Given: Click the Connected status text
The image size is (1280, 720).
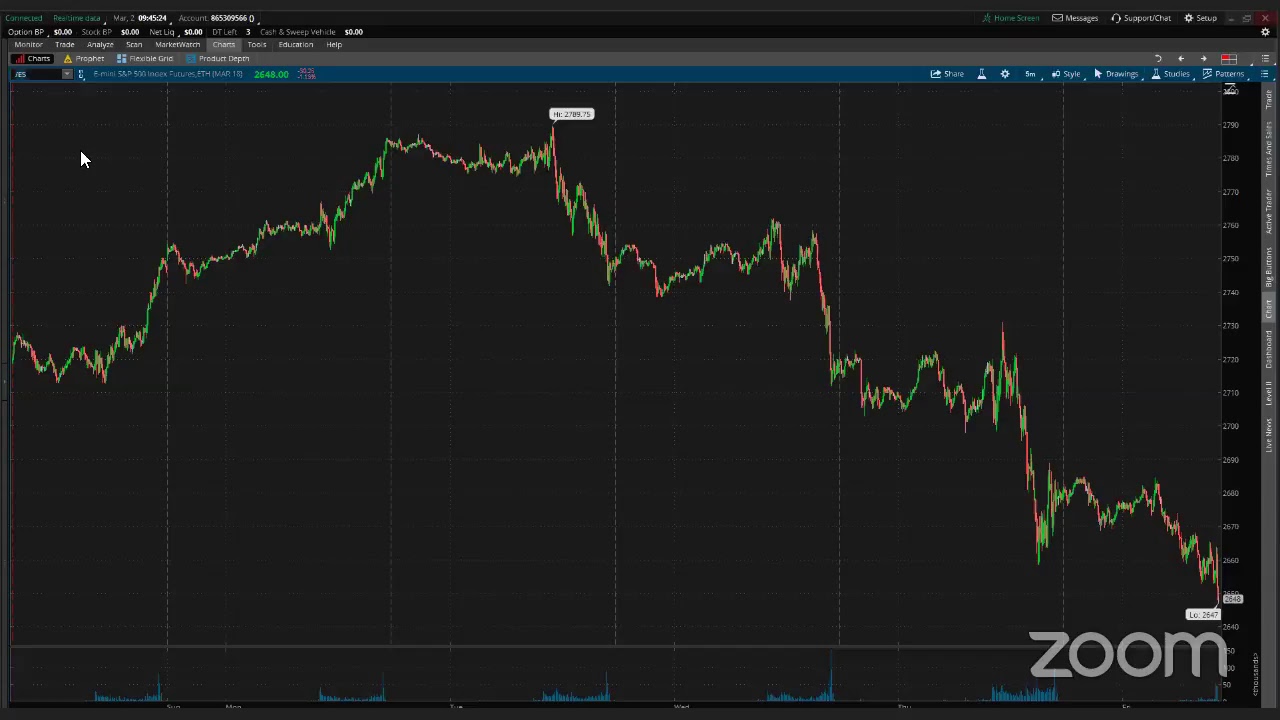Looking at the screenshot, I should coord(24,18).
